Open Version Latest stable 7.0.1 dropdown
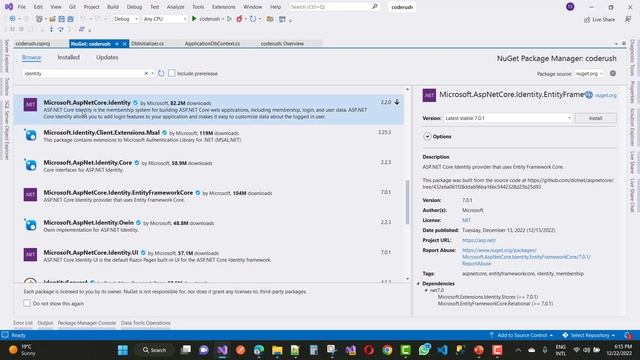 coord(508,118)
